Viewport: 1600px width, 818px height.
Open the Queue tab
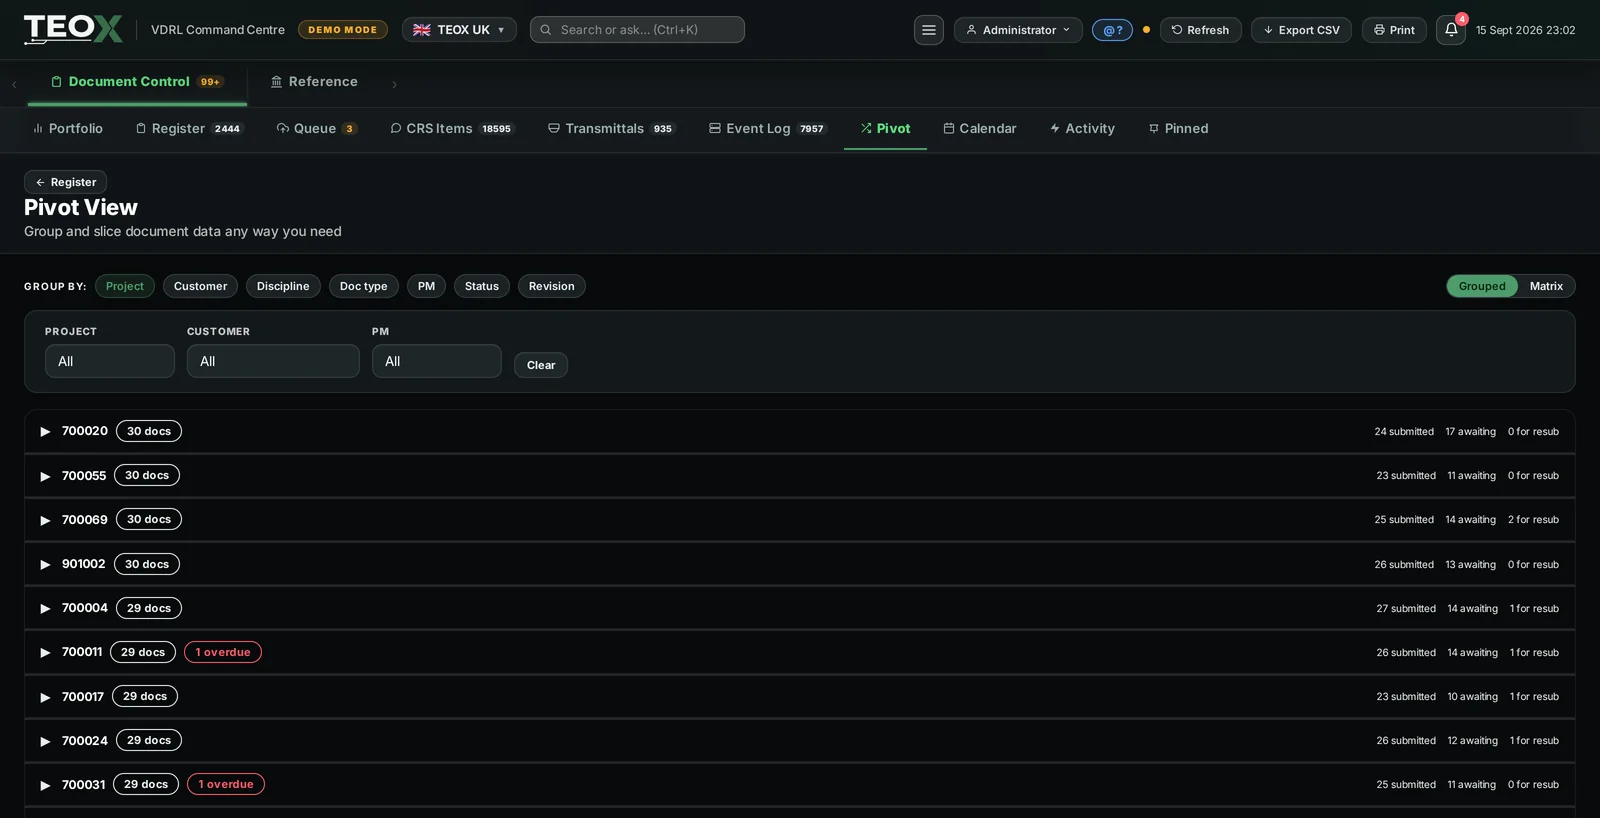click(x=316, y=129)
